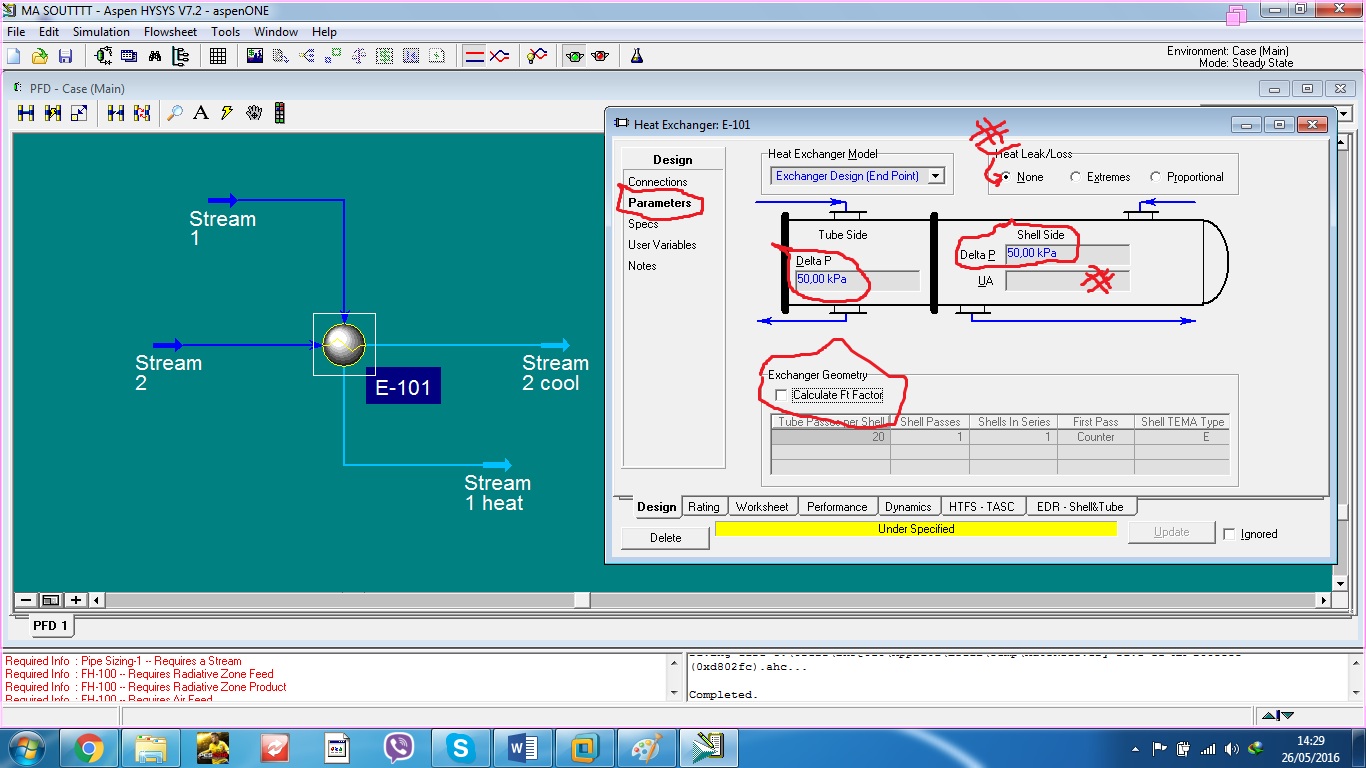
Task: Enable the Calculate Ft Factor checkbox
Action: pos(781,395)
